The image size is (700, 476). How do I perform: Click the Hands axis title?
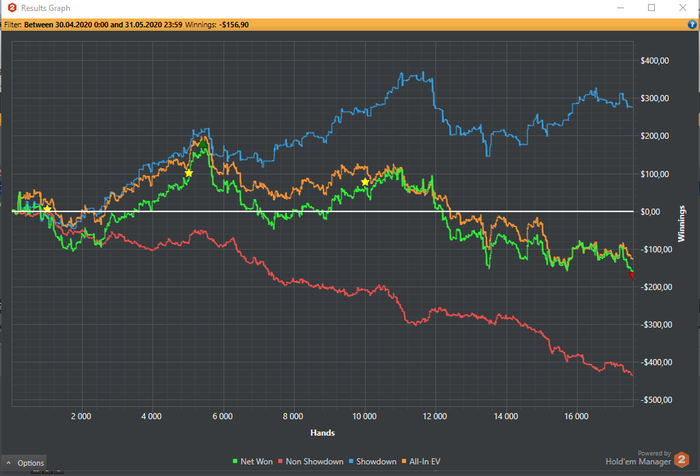click(322, 432)
